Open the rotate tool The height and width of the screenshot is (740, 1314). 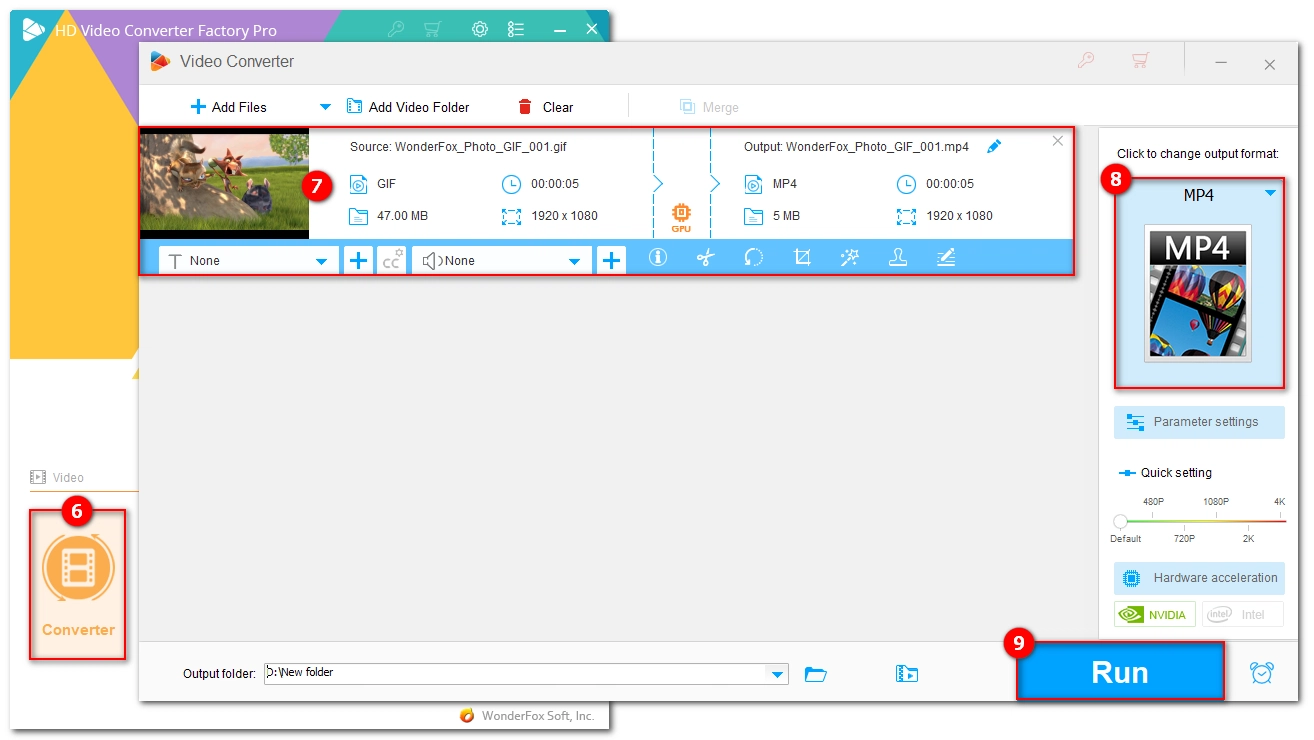click(754, 257)
